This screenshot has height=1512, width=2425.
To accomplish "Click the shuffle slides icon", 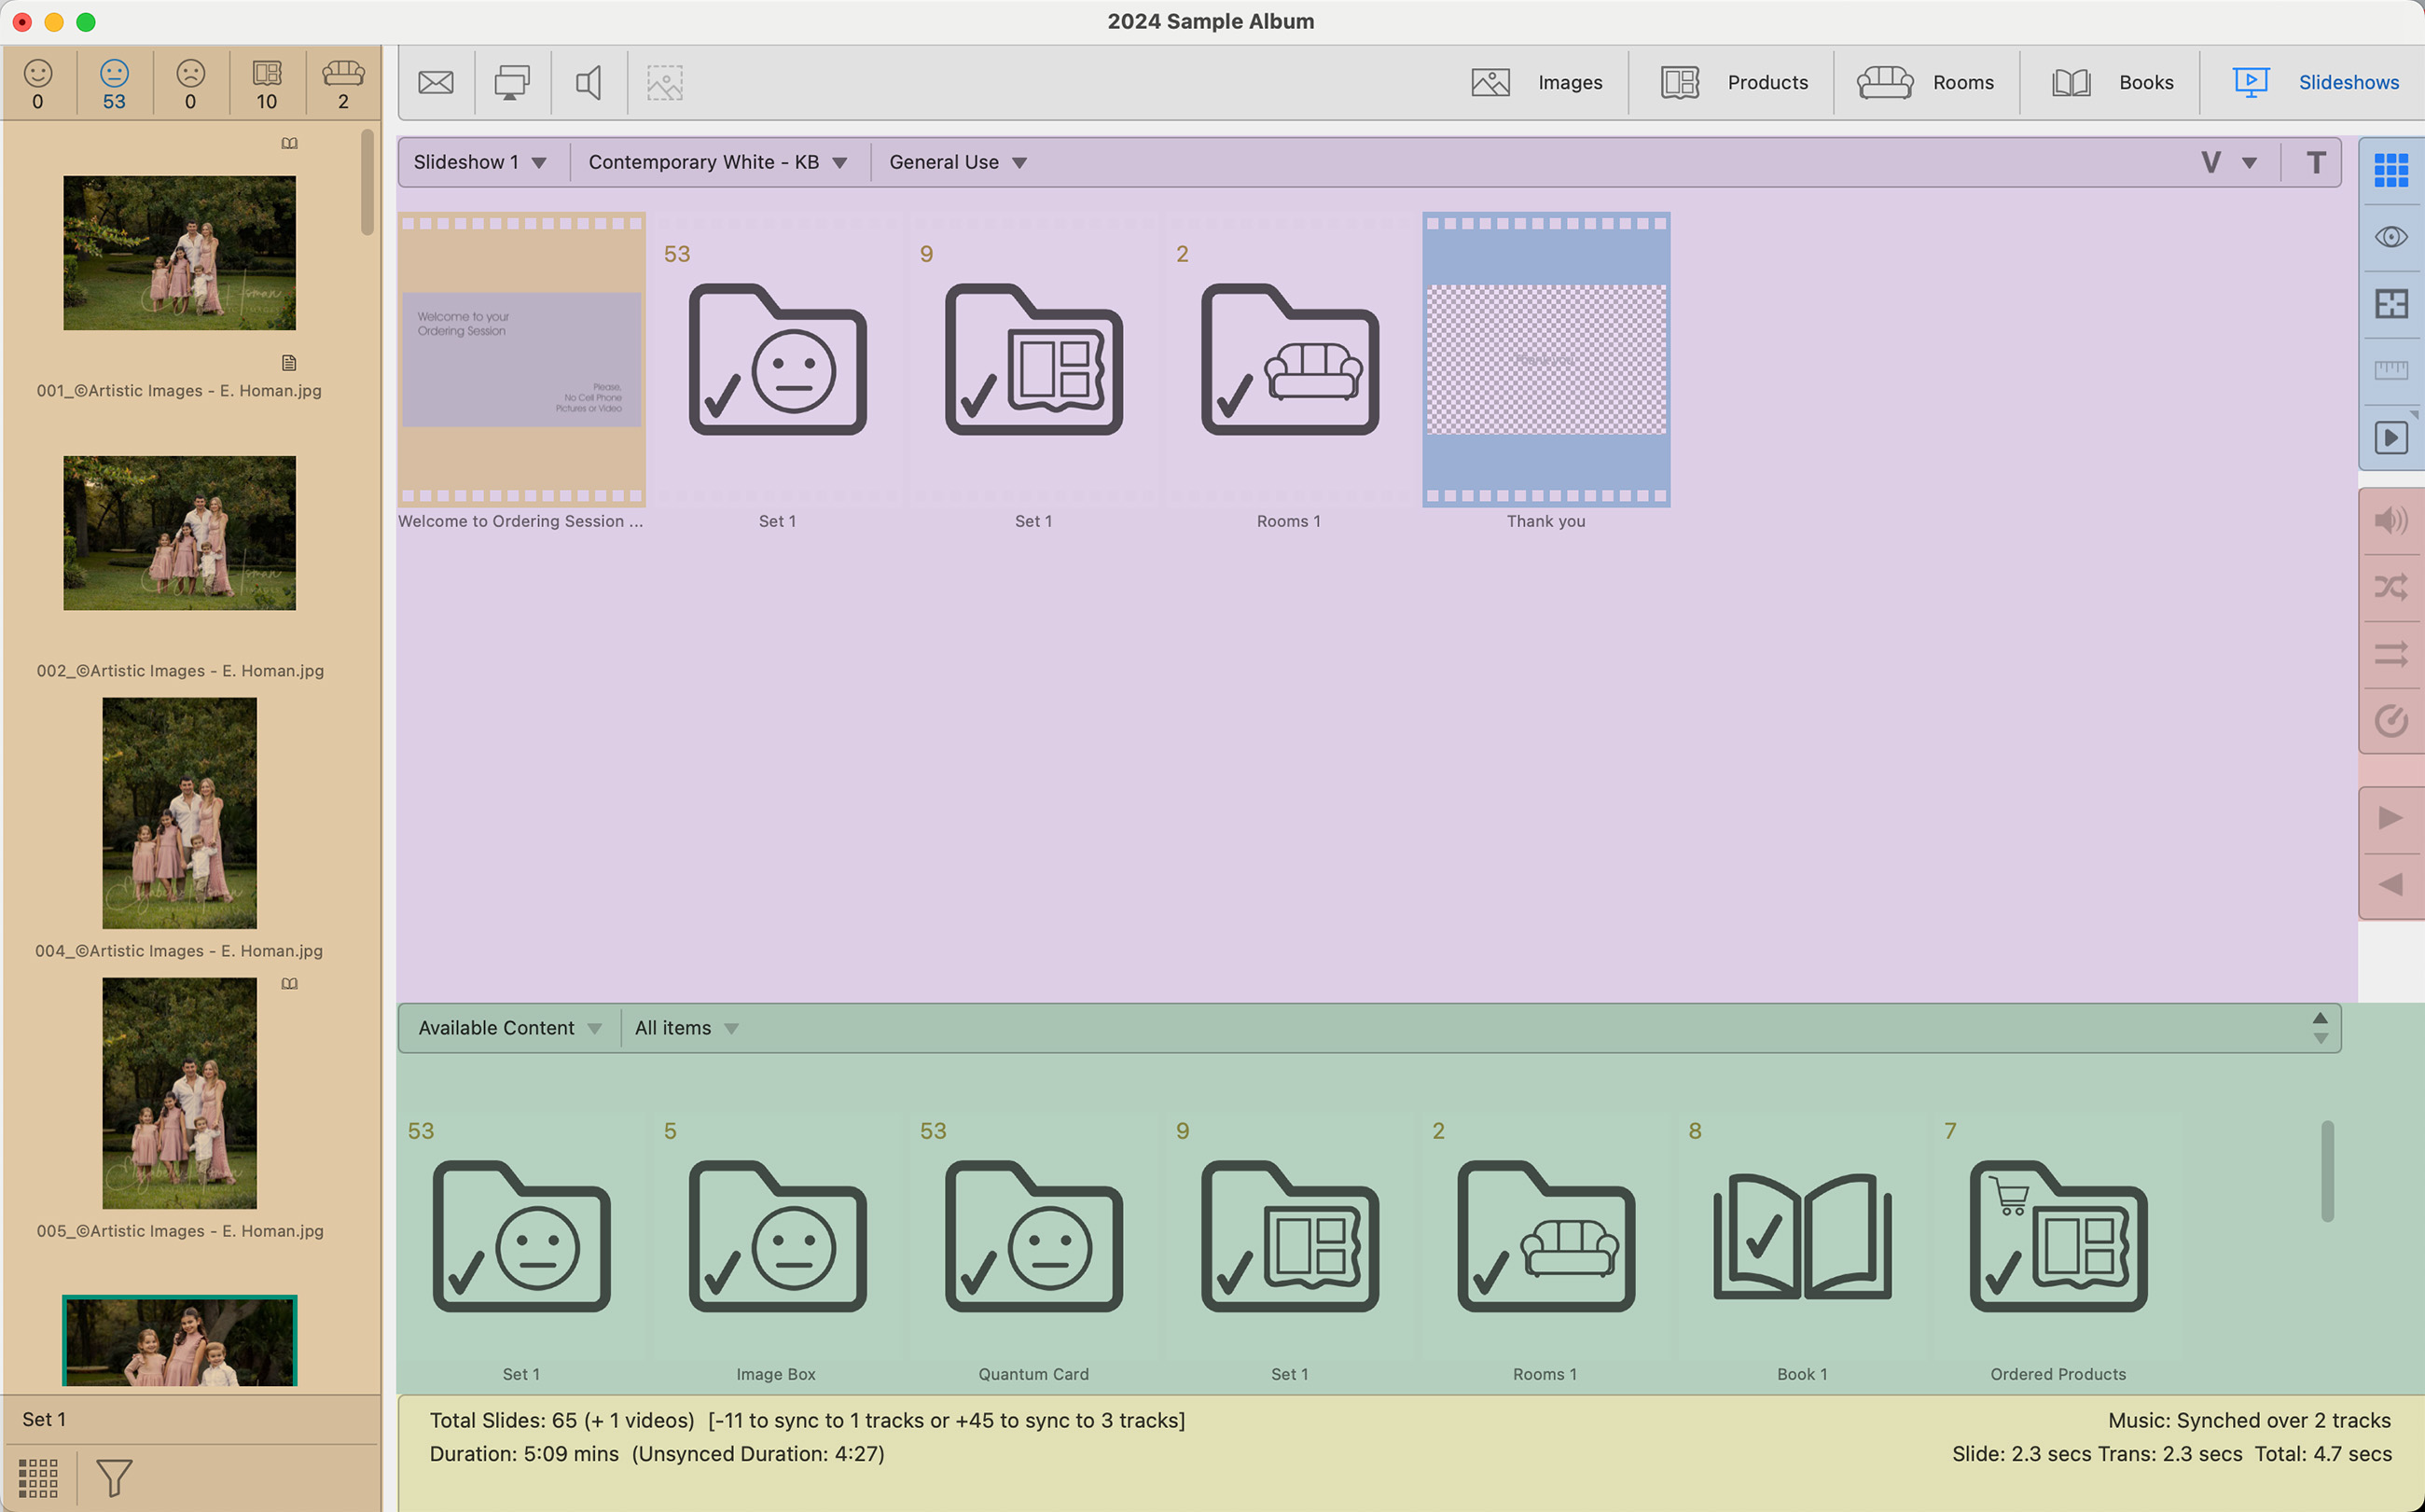I will (x=2390, y=587).
